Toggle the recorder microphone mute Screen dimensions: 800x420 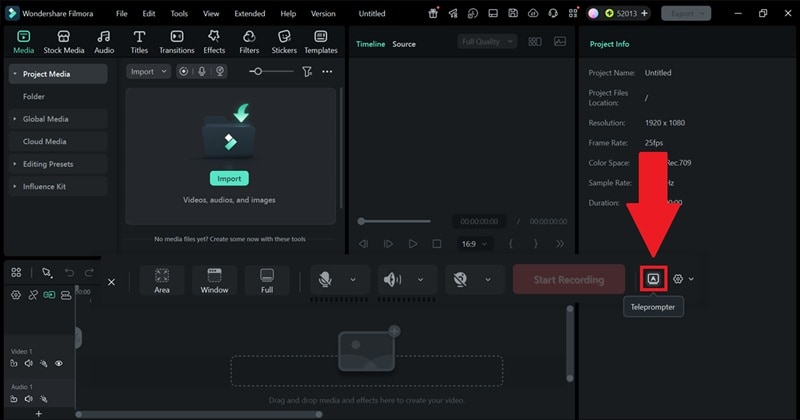point(325,279)
